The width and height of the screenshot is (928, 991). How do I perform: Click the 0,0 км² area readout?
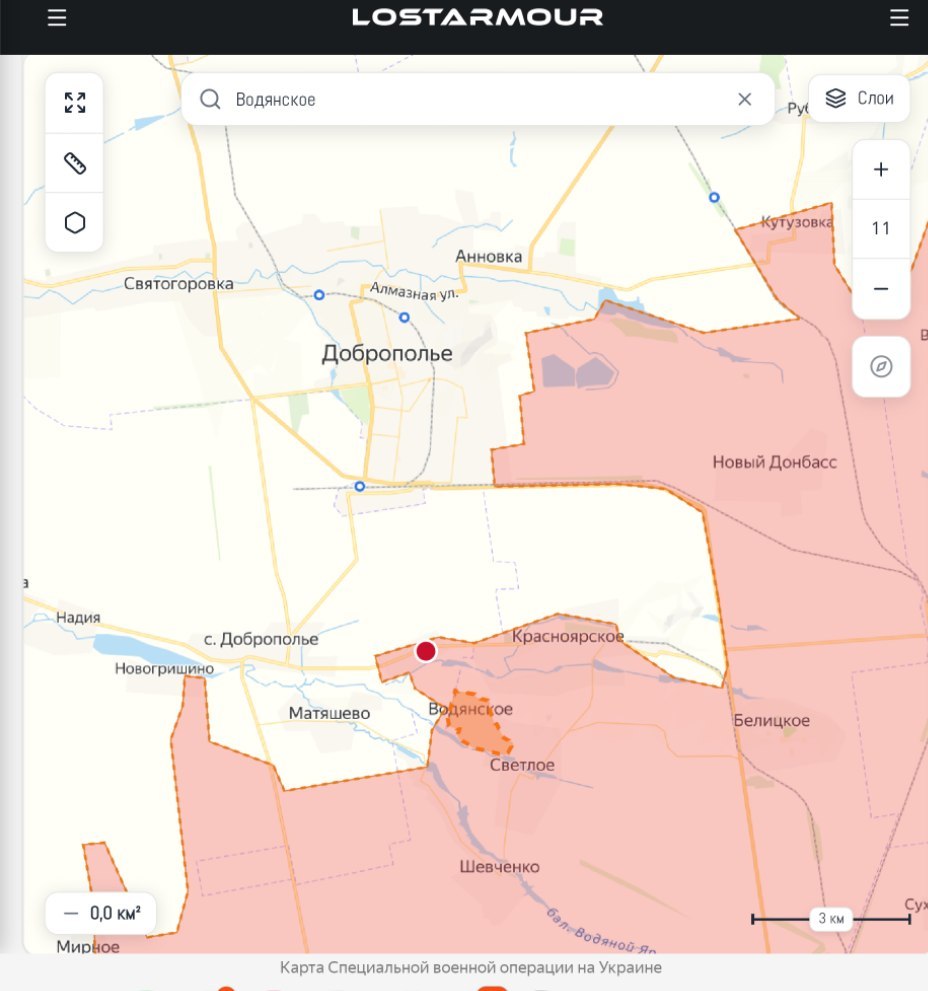(101, 913)
